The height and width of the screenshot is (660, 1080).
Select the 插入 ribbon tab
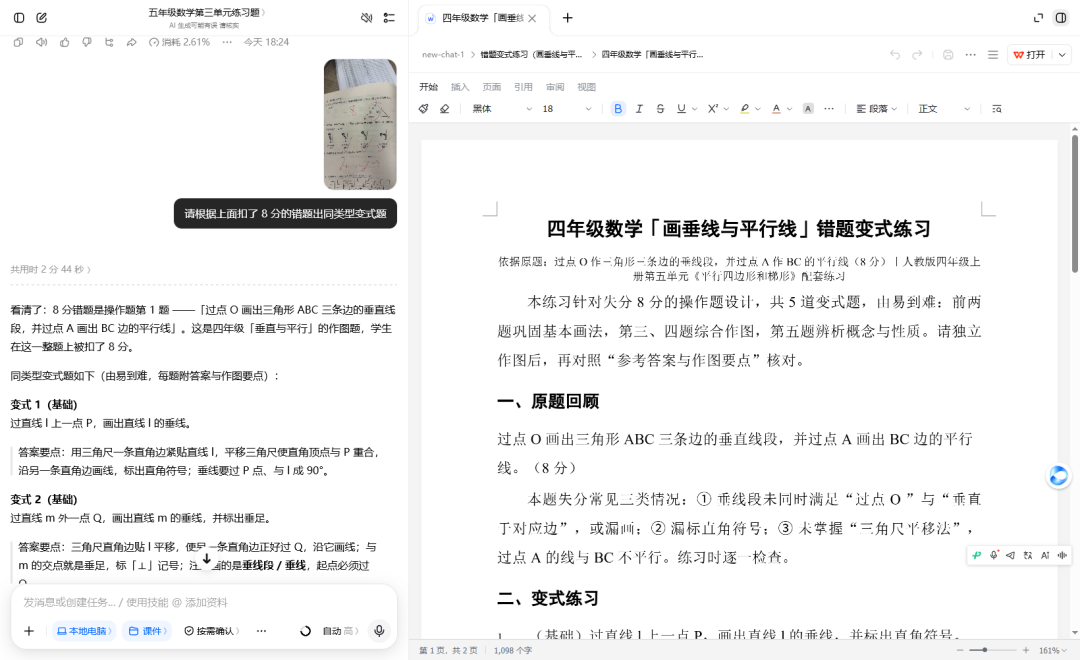[x=460, y=87]
